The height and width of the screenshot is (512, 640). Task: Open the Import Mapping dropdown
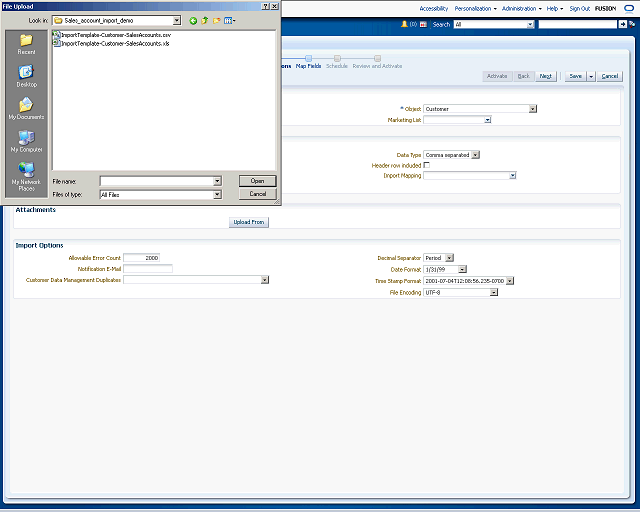(513, 176)
